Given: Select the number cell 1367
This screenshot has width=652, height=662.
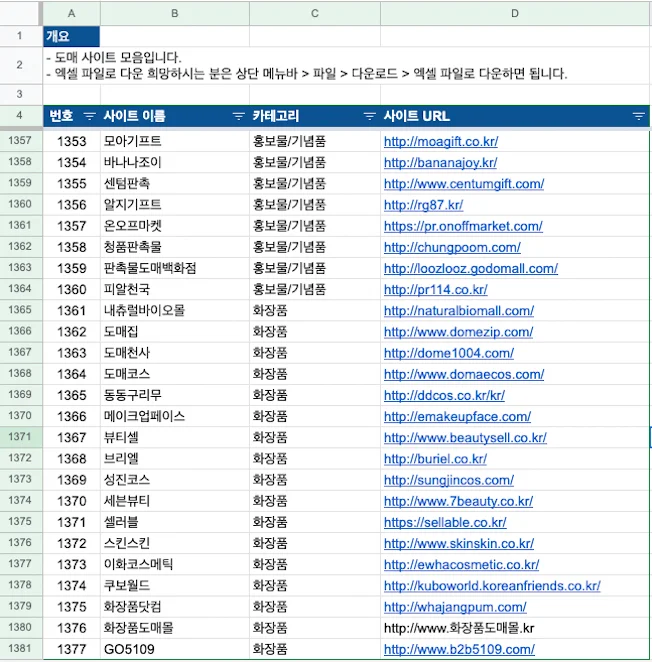Looking at the screenshot, I should tap(71, 437).
